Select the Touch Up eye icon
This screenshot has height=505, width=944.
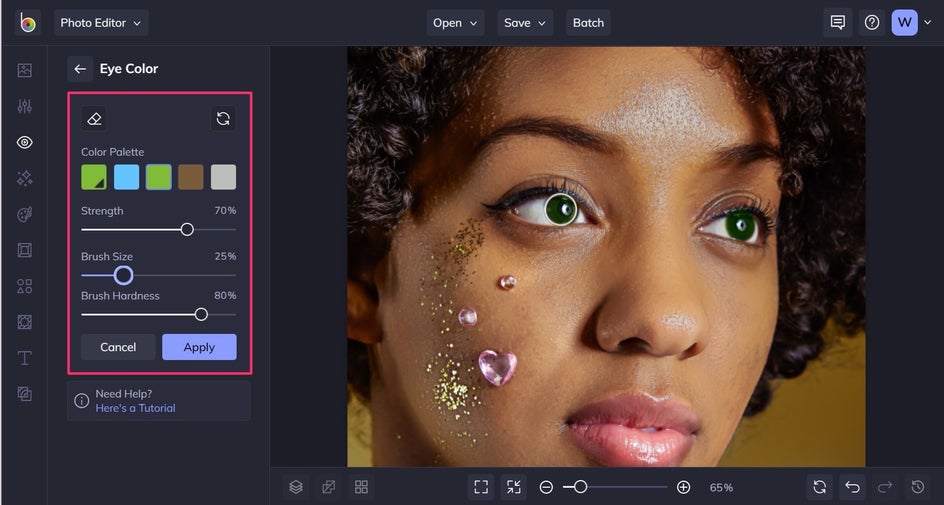25,143
